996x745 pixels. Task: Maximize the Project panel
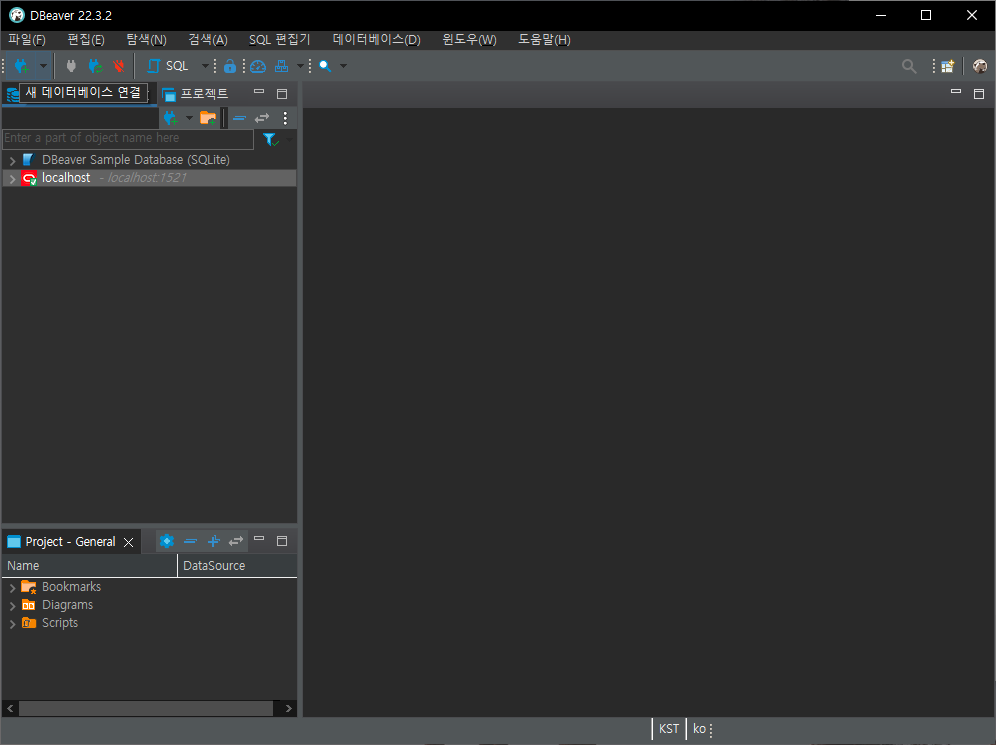pyautogui.click(x=282, y=541)
